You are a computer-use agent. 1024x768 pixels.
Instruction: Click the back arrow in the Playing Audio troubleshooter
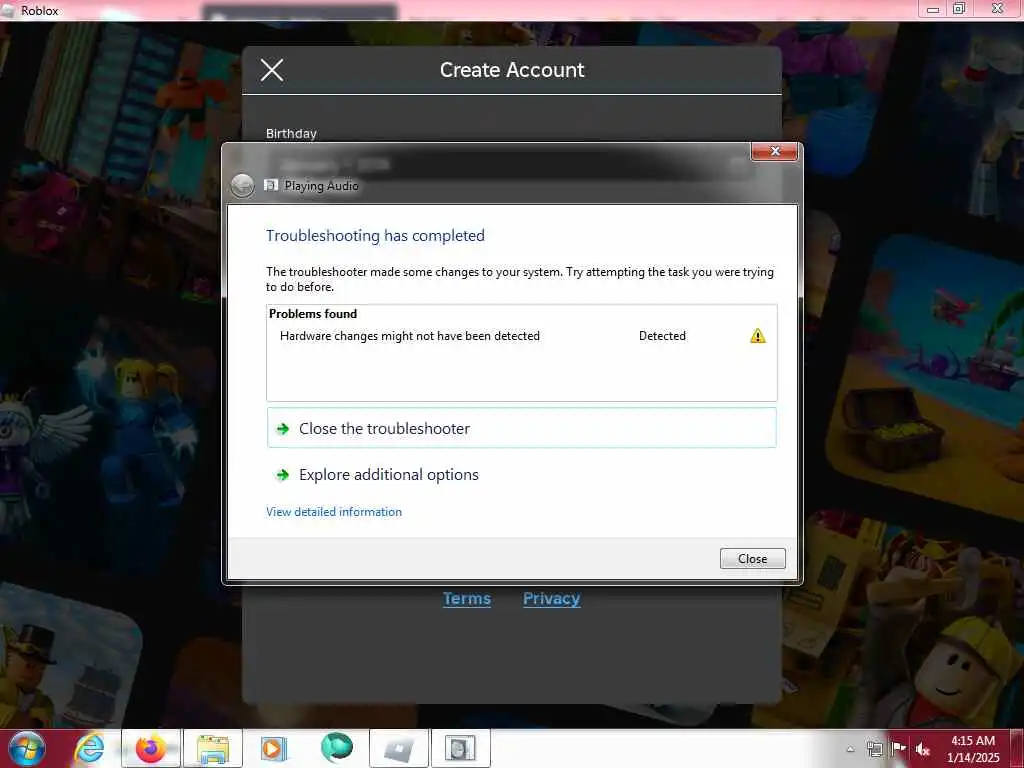click(242, 185)
